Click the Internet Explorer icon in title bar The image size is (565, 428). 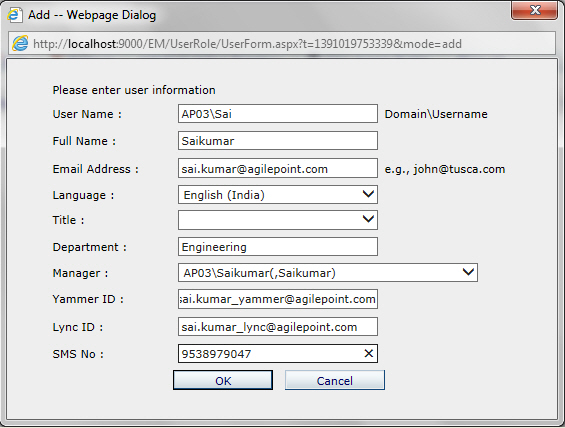15,15
